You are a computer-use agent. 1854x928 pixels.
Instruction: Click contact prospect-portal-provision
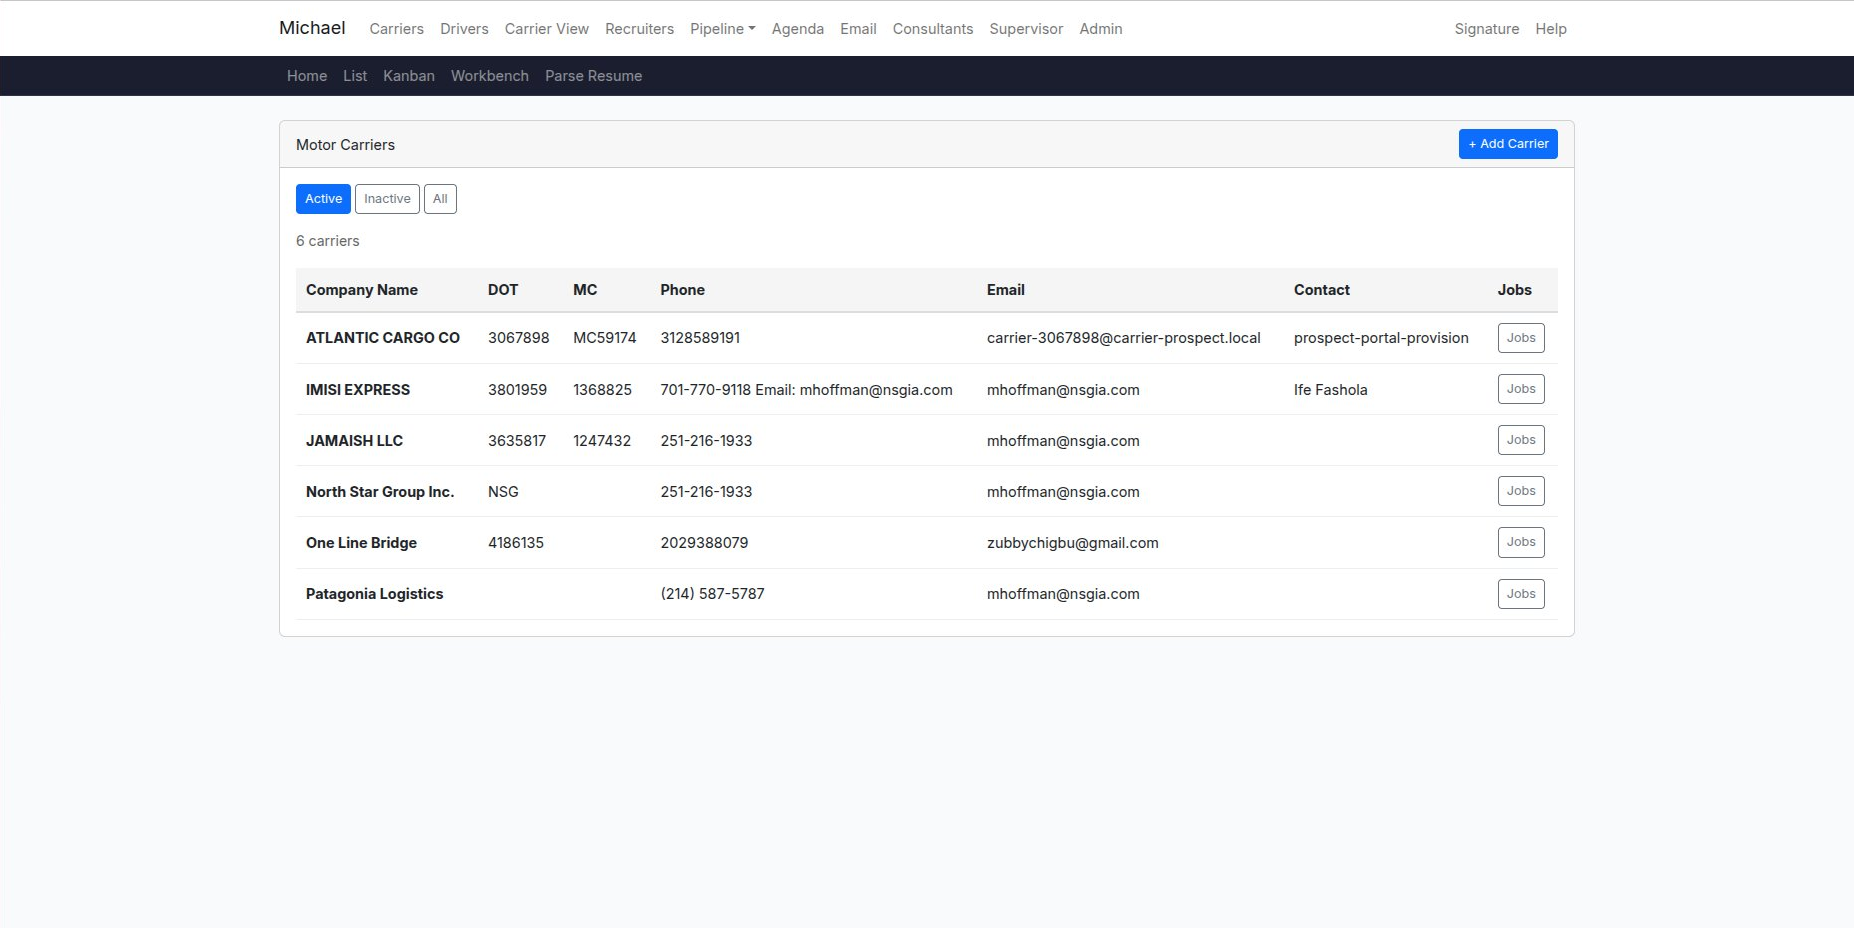coord(1381,338)
